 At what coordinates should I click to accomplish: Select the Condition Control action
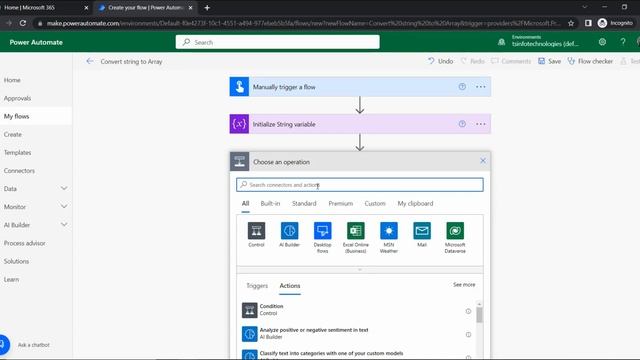[x=356, y=310]
